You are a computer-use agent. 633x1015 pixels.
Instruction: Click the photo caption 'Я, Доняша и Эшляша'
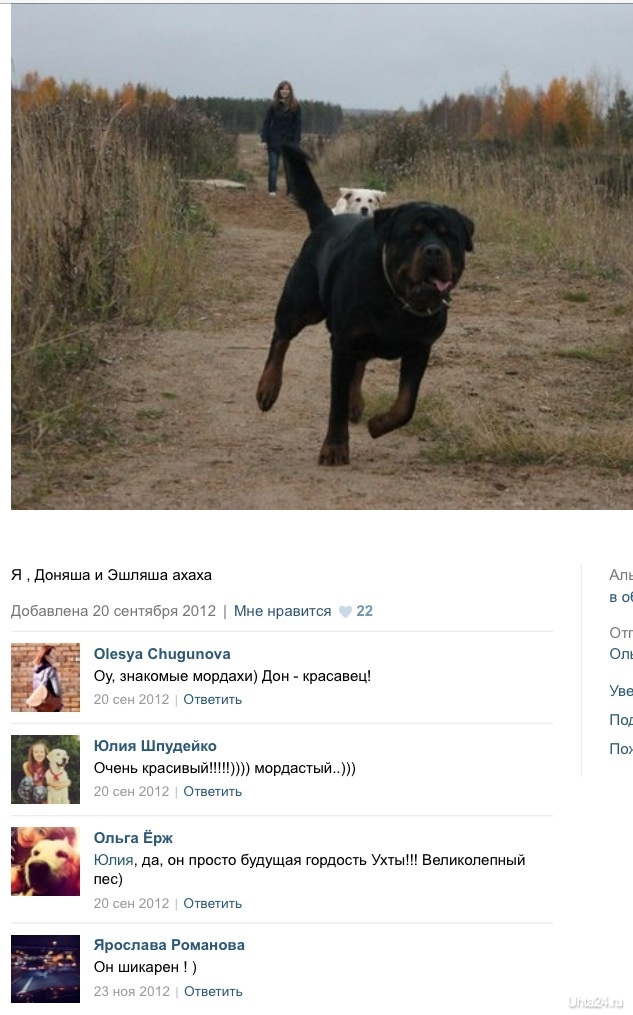[x=111, y=575]
